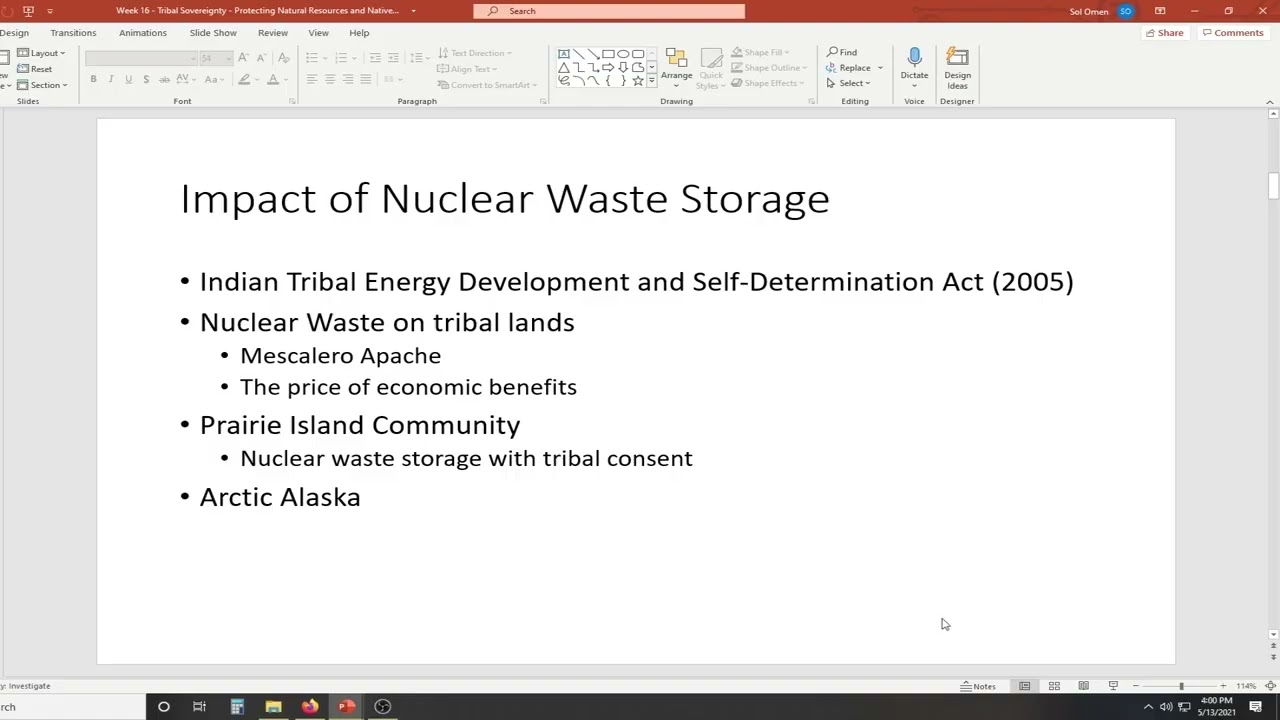The width and height of the screenshot is (1280, 720).
Task: Toggle the Notes pane button
Action: coord(978,686)
